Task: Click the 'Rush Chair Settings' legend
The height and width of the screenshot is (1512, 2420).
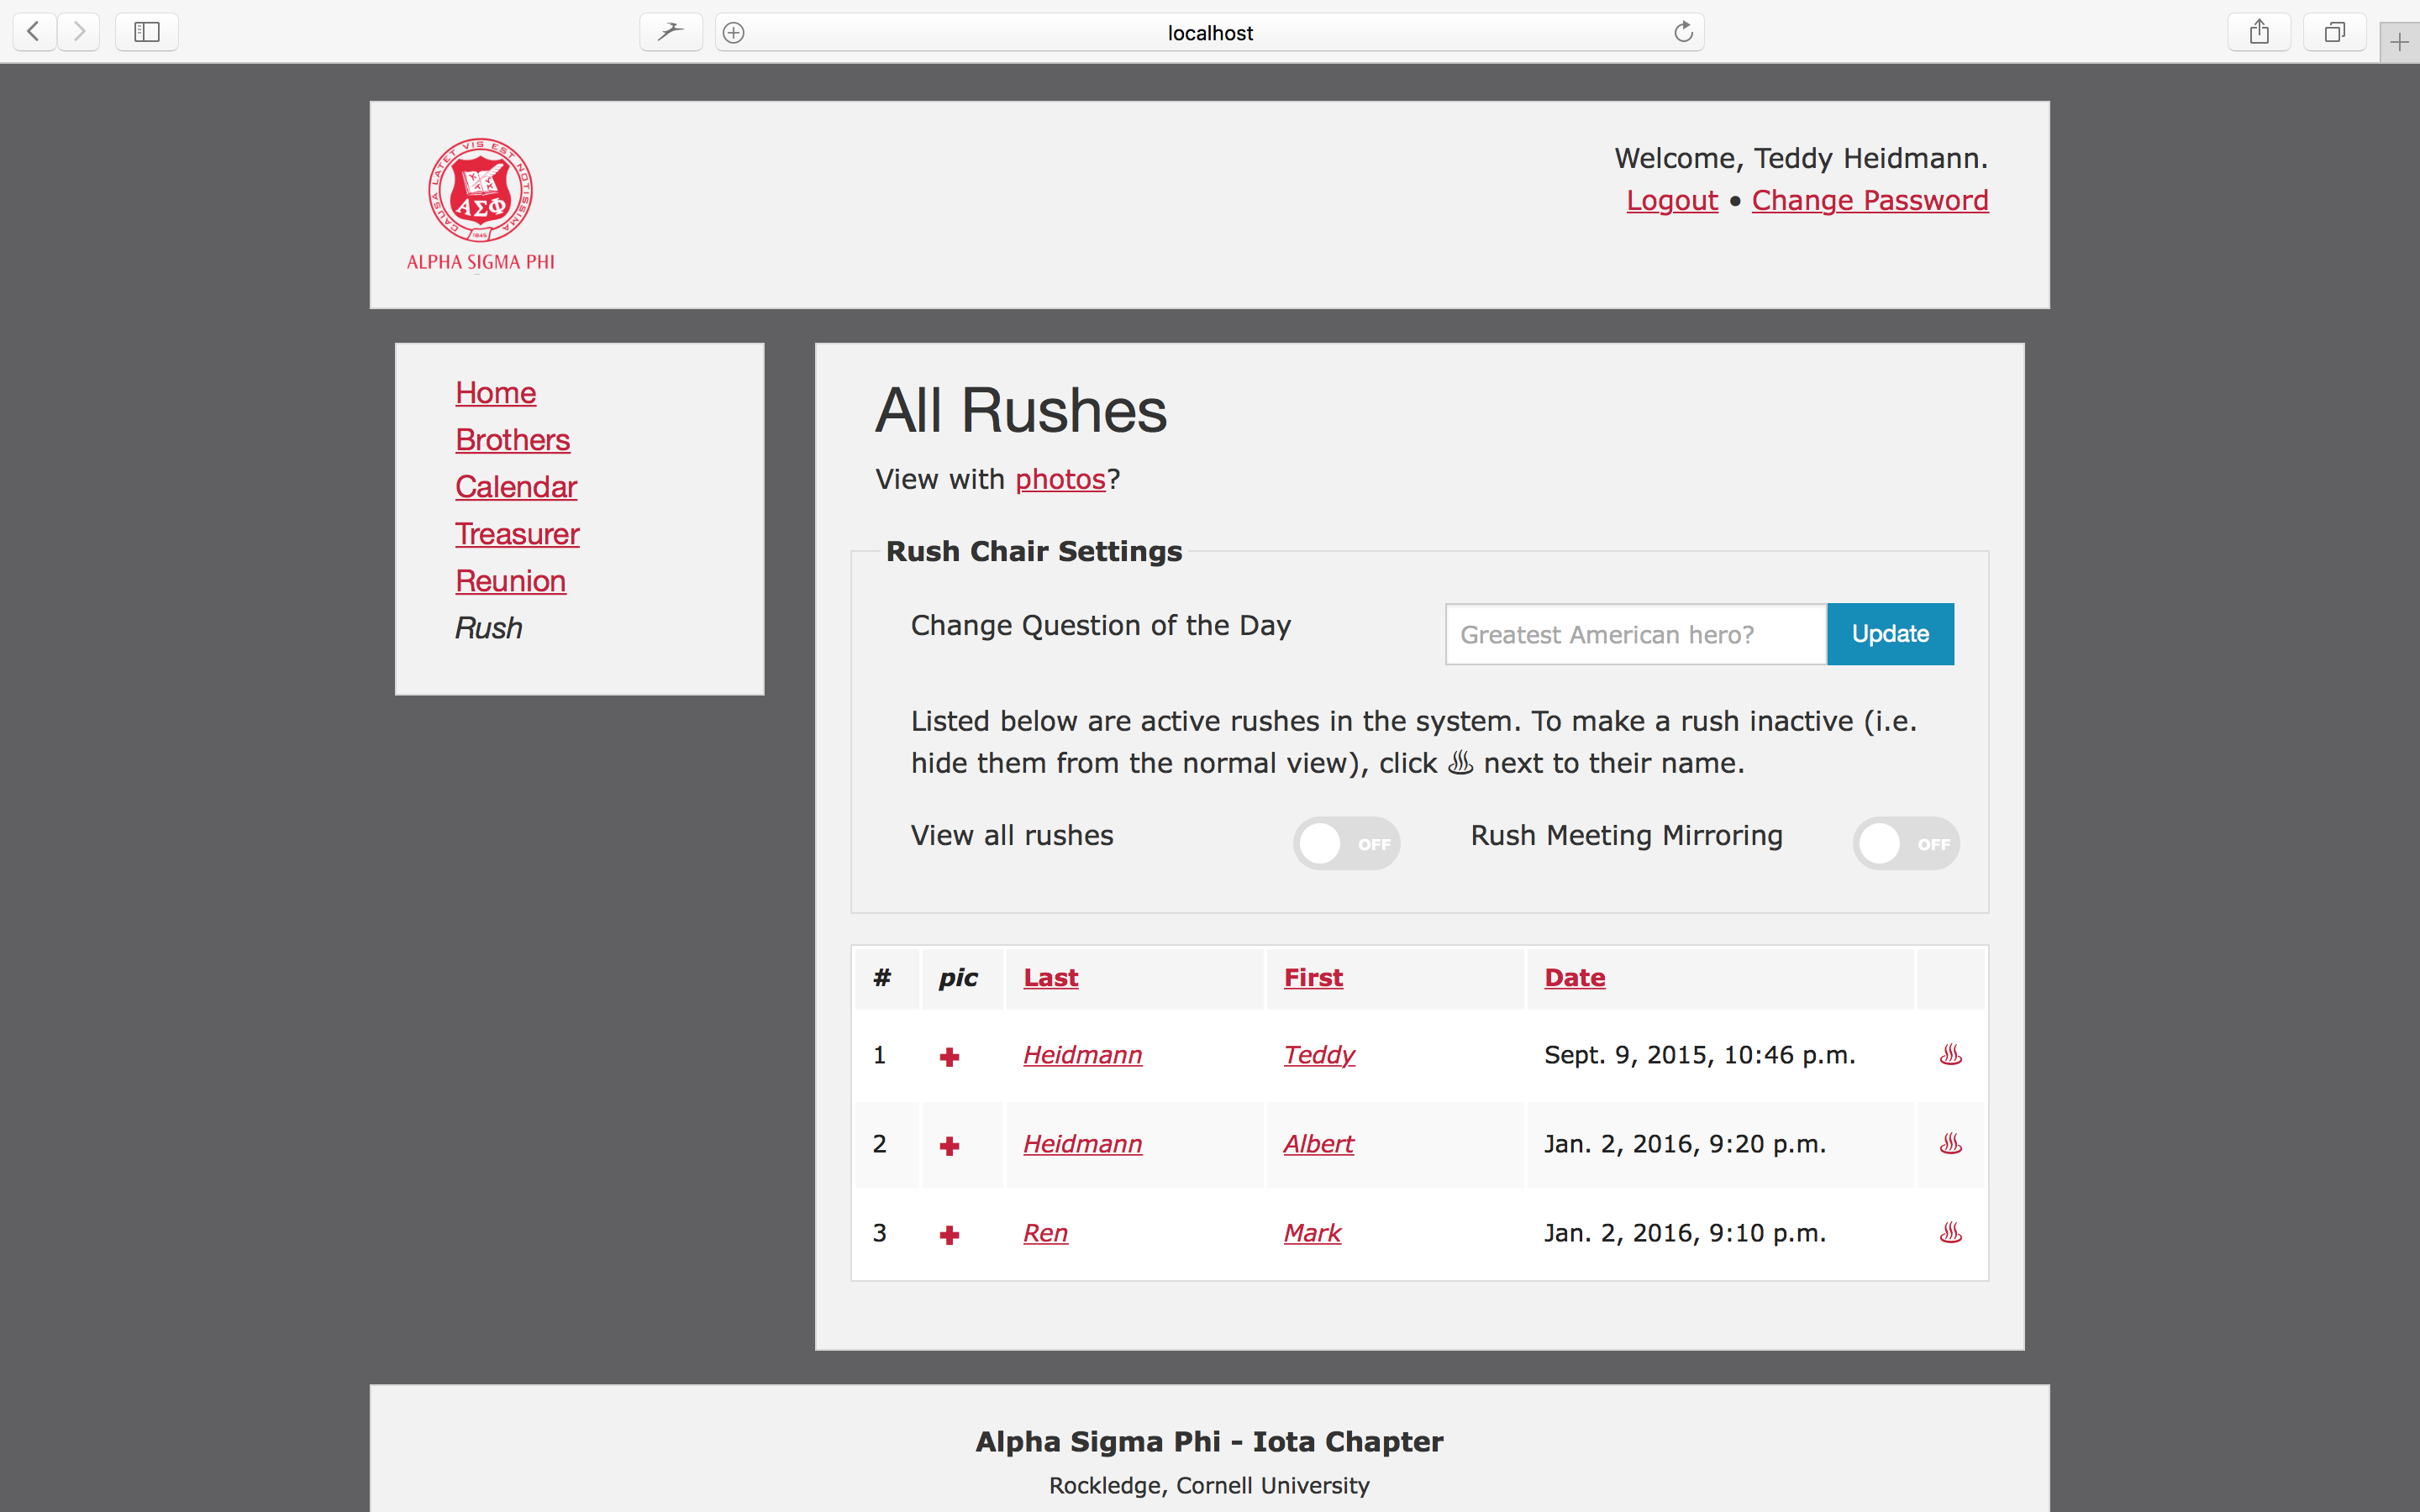Action: pos(1034,551)
